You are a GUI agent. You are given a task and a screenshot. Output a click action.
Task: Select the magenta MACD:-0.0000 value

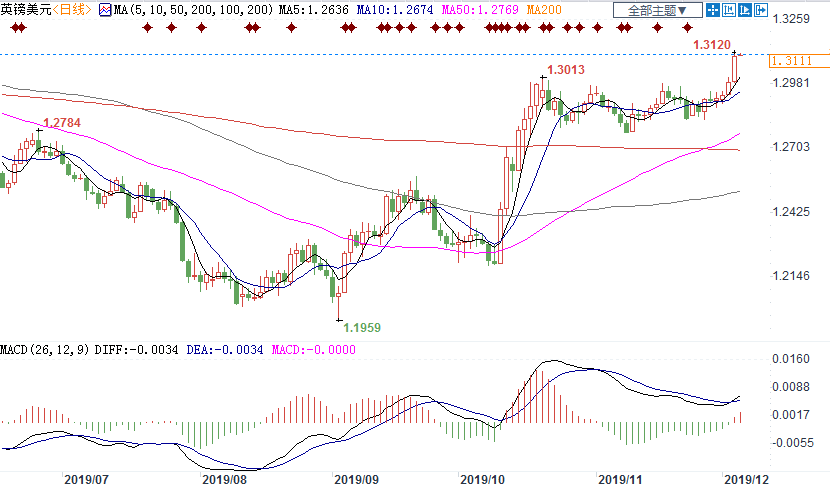click(313, 350)
